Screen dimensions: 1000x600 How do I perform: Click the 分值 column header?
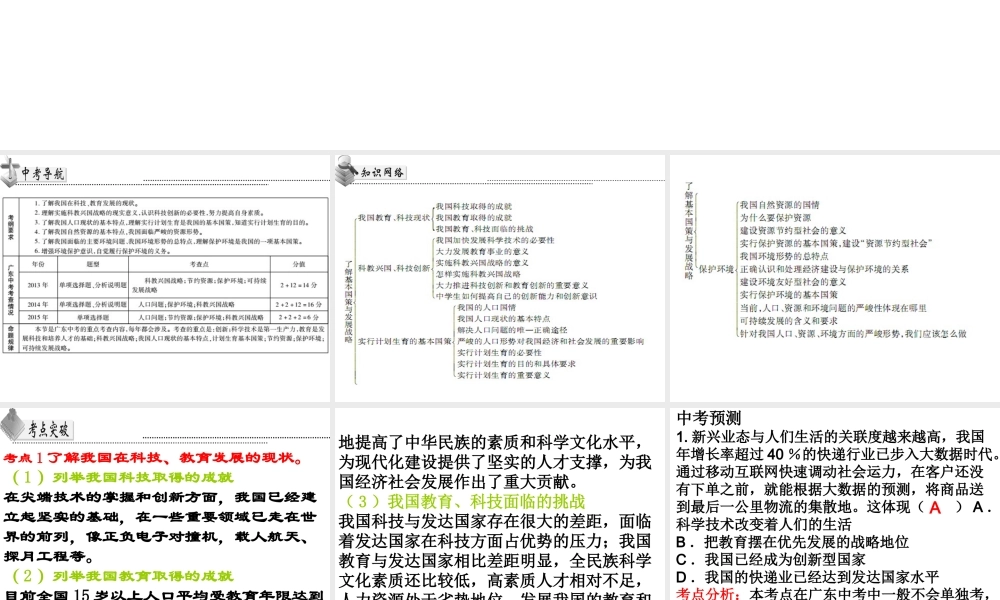click(298, 264)
